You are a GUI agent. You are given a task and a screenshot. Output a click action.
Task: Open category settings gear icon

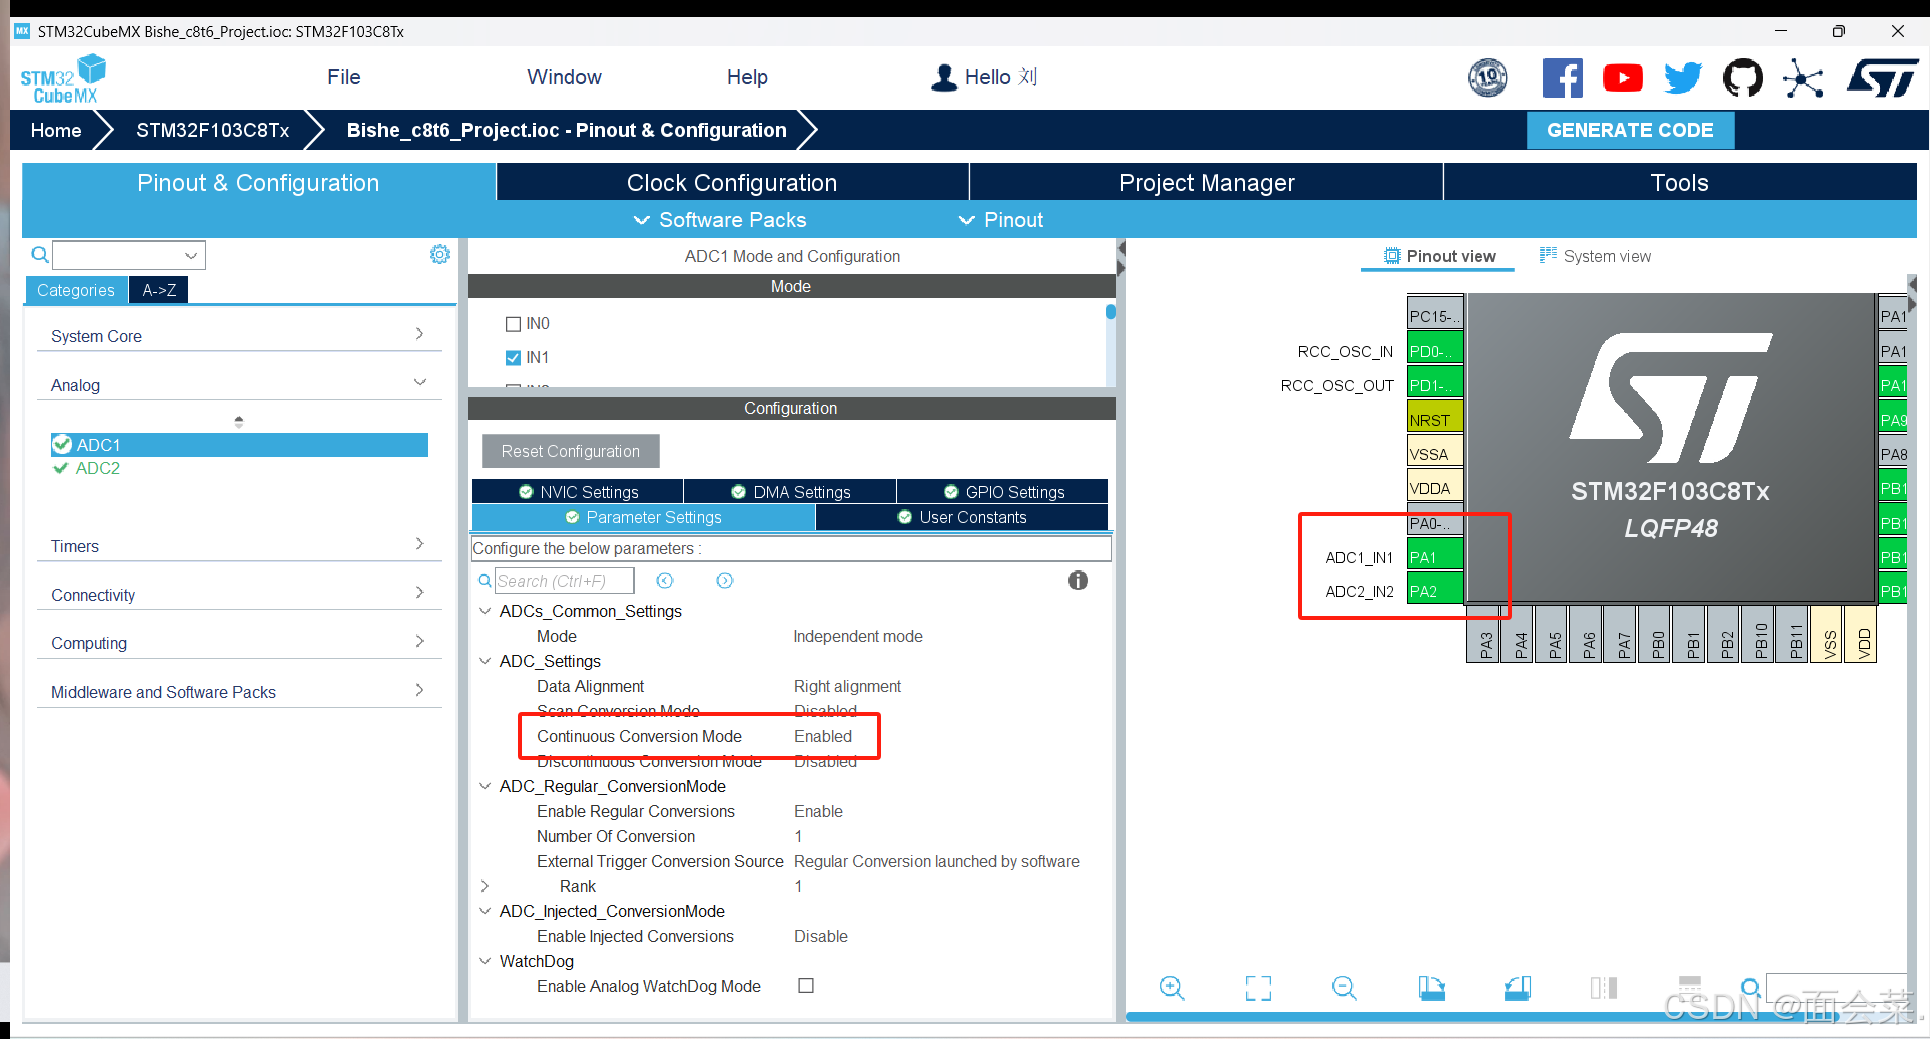pos(440,254)
